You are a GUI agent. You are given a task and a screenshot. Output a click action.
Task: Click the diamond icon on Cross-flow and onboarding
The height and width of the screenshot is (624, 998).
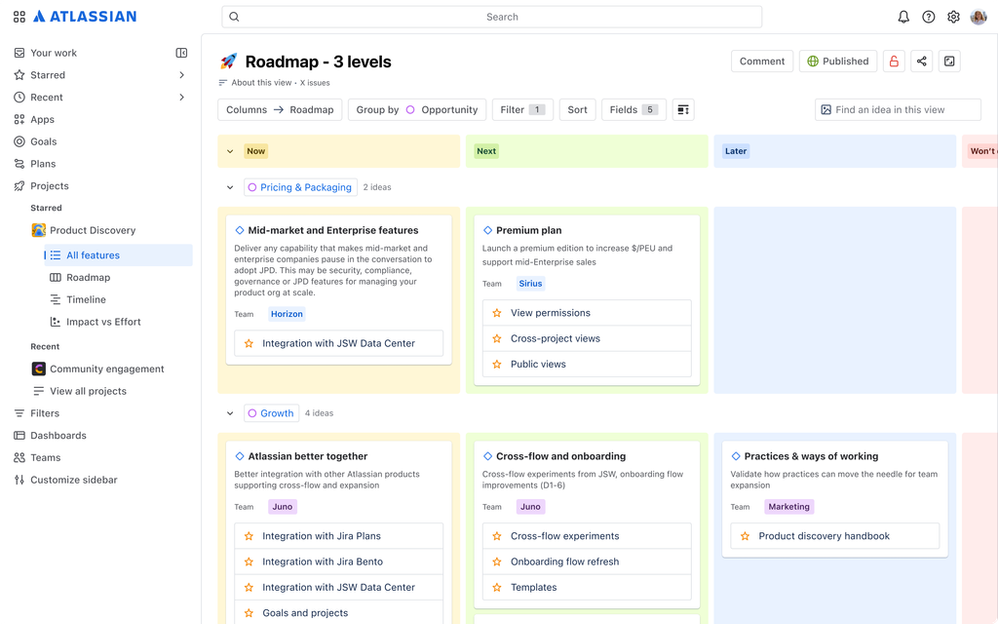coord(488,456)
